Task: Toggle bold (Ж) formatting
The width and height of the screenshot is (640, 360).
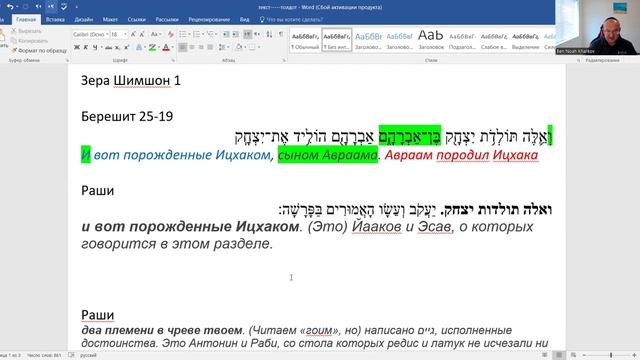Action: [77, 48]
